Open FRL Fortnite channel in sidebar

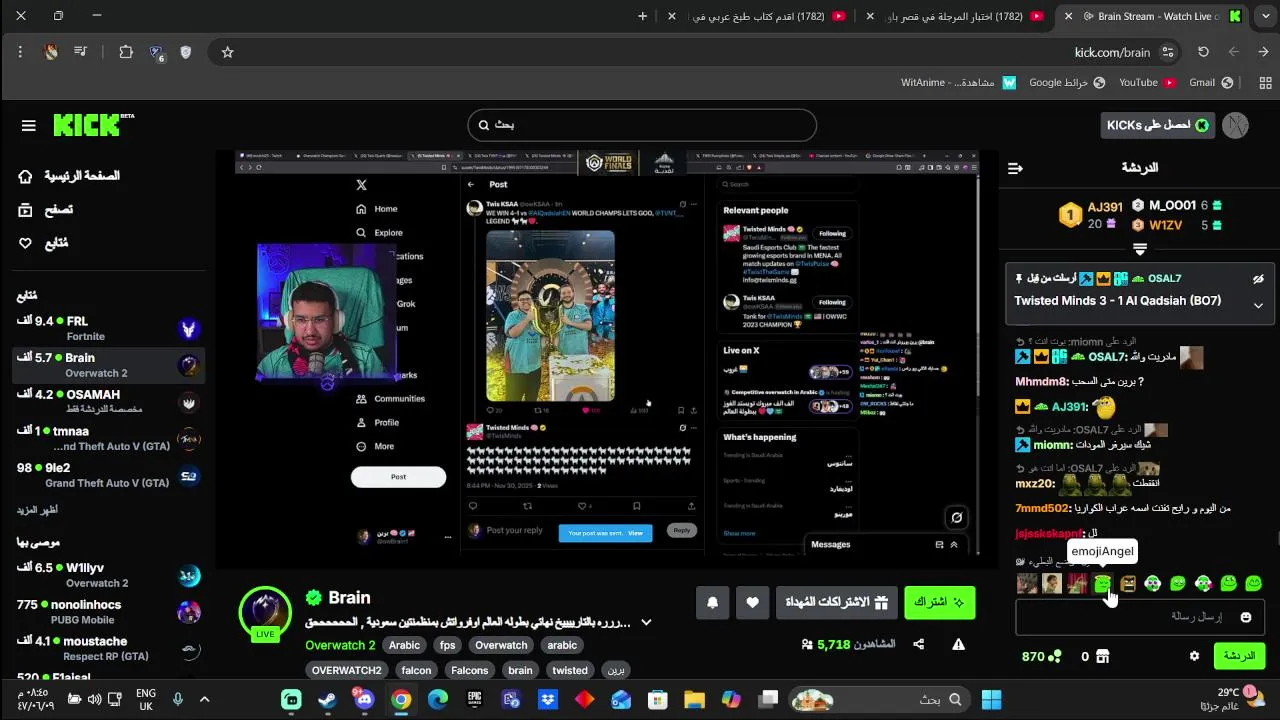108,328
